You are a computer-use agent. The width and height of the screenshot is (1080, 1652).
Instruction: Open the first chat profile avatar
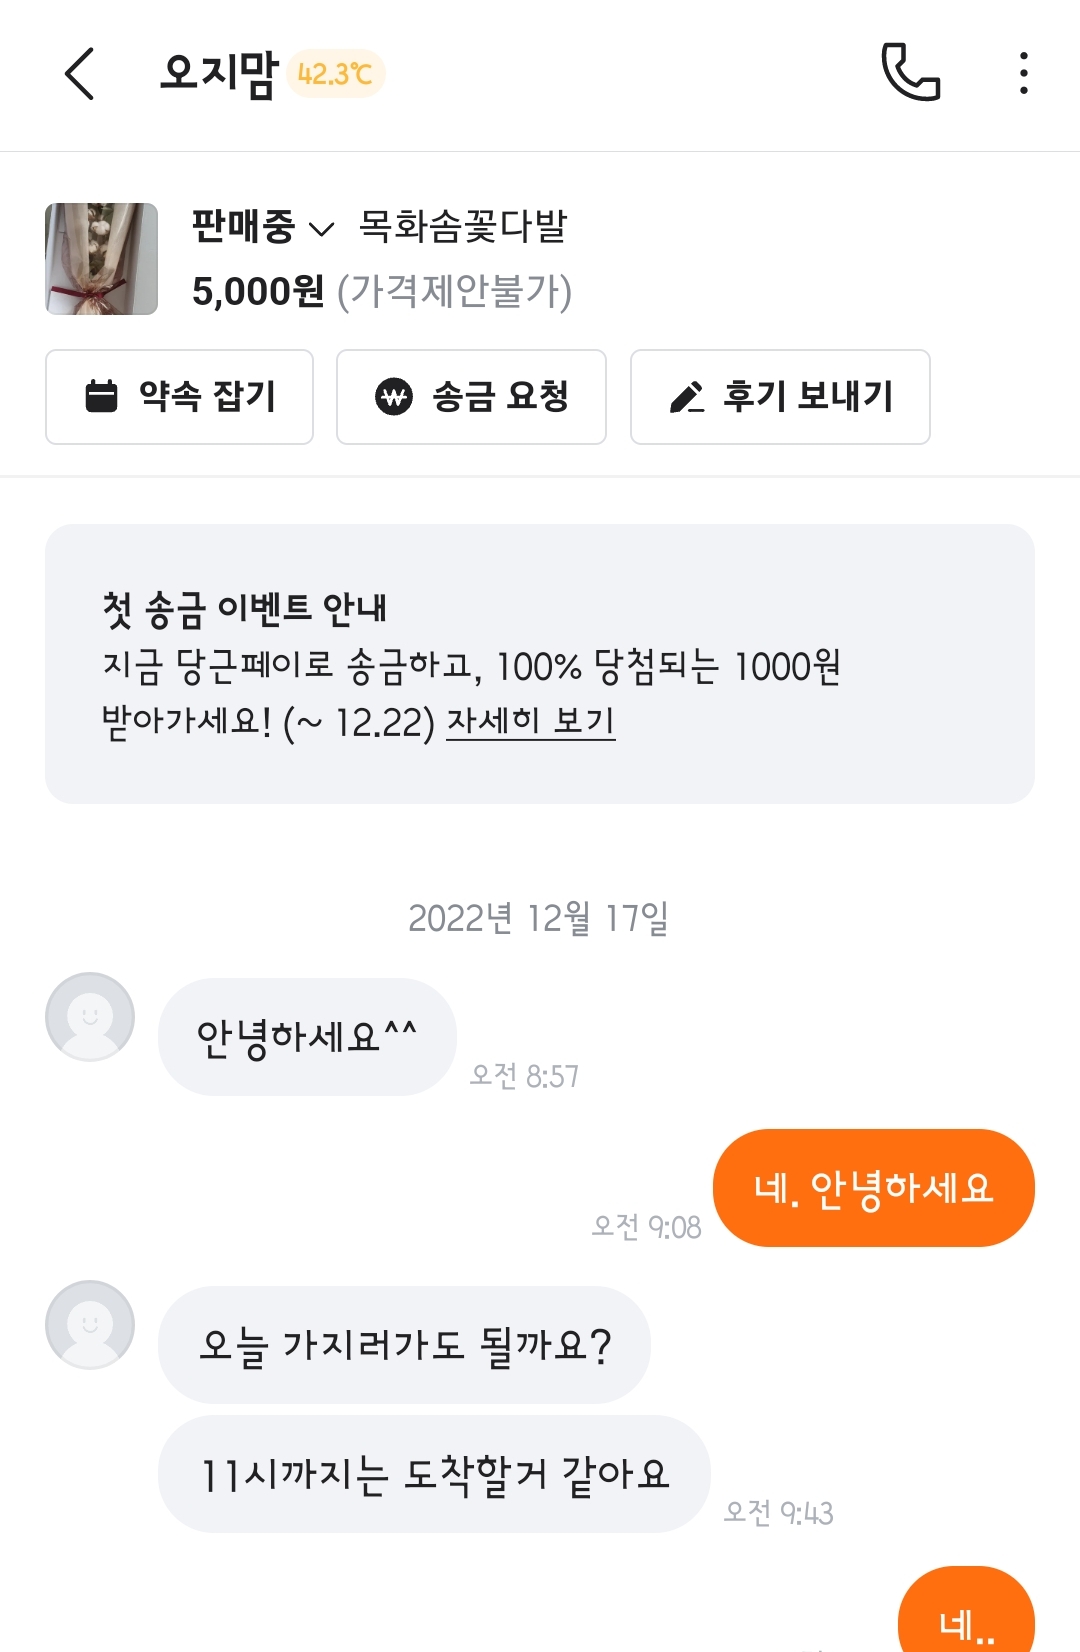tap(90, 1016)
